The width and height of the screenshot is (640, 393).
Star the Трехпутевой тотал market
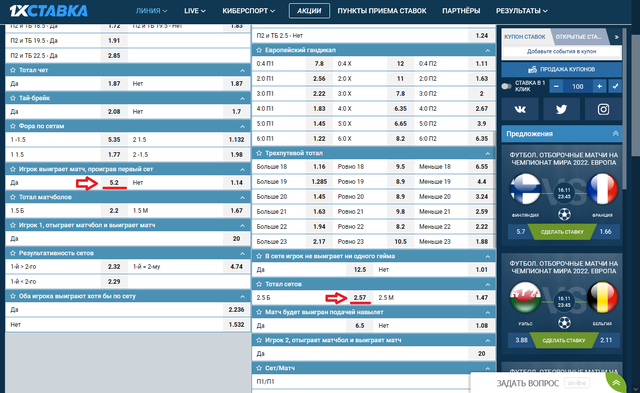pyautogui.click(x=259, y=153)
